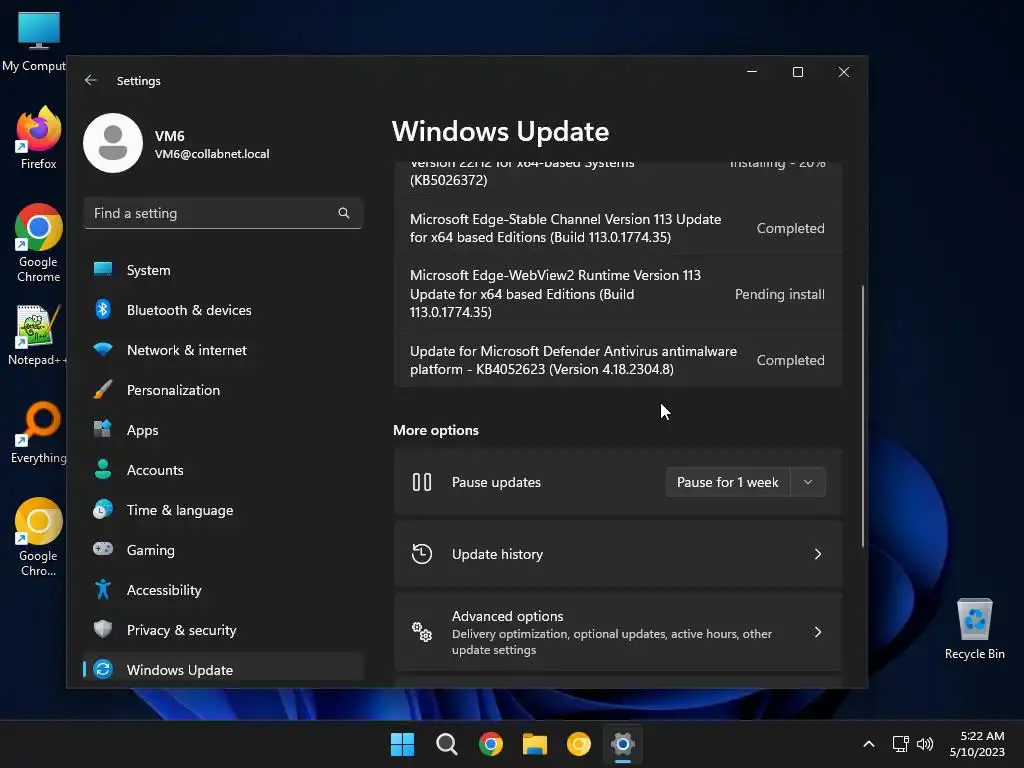1024x768 pixels.
Task: Open the volume control in system tray
Action: coord(925,744)
